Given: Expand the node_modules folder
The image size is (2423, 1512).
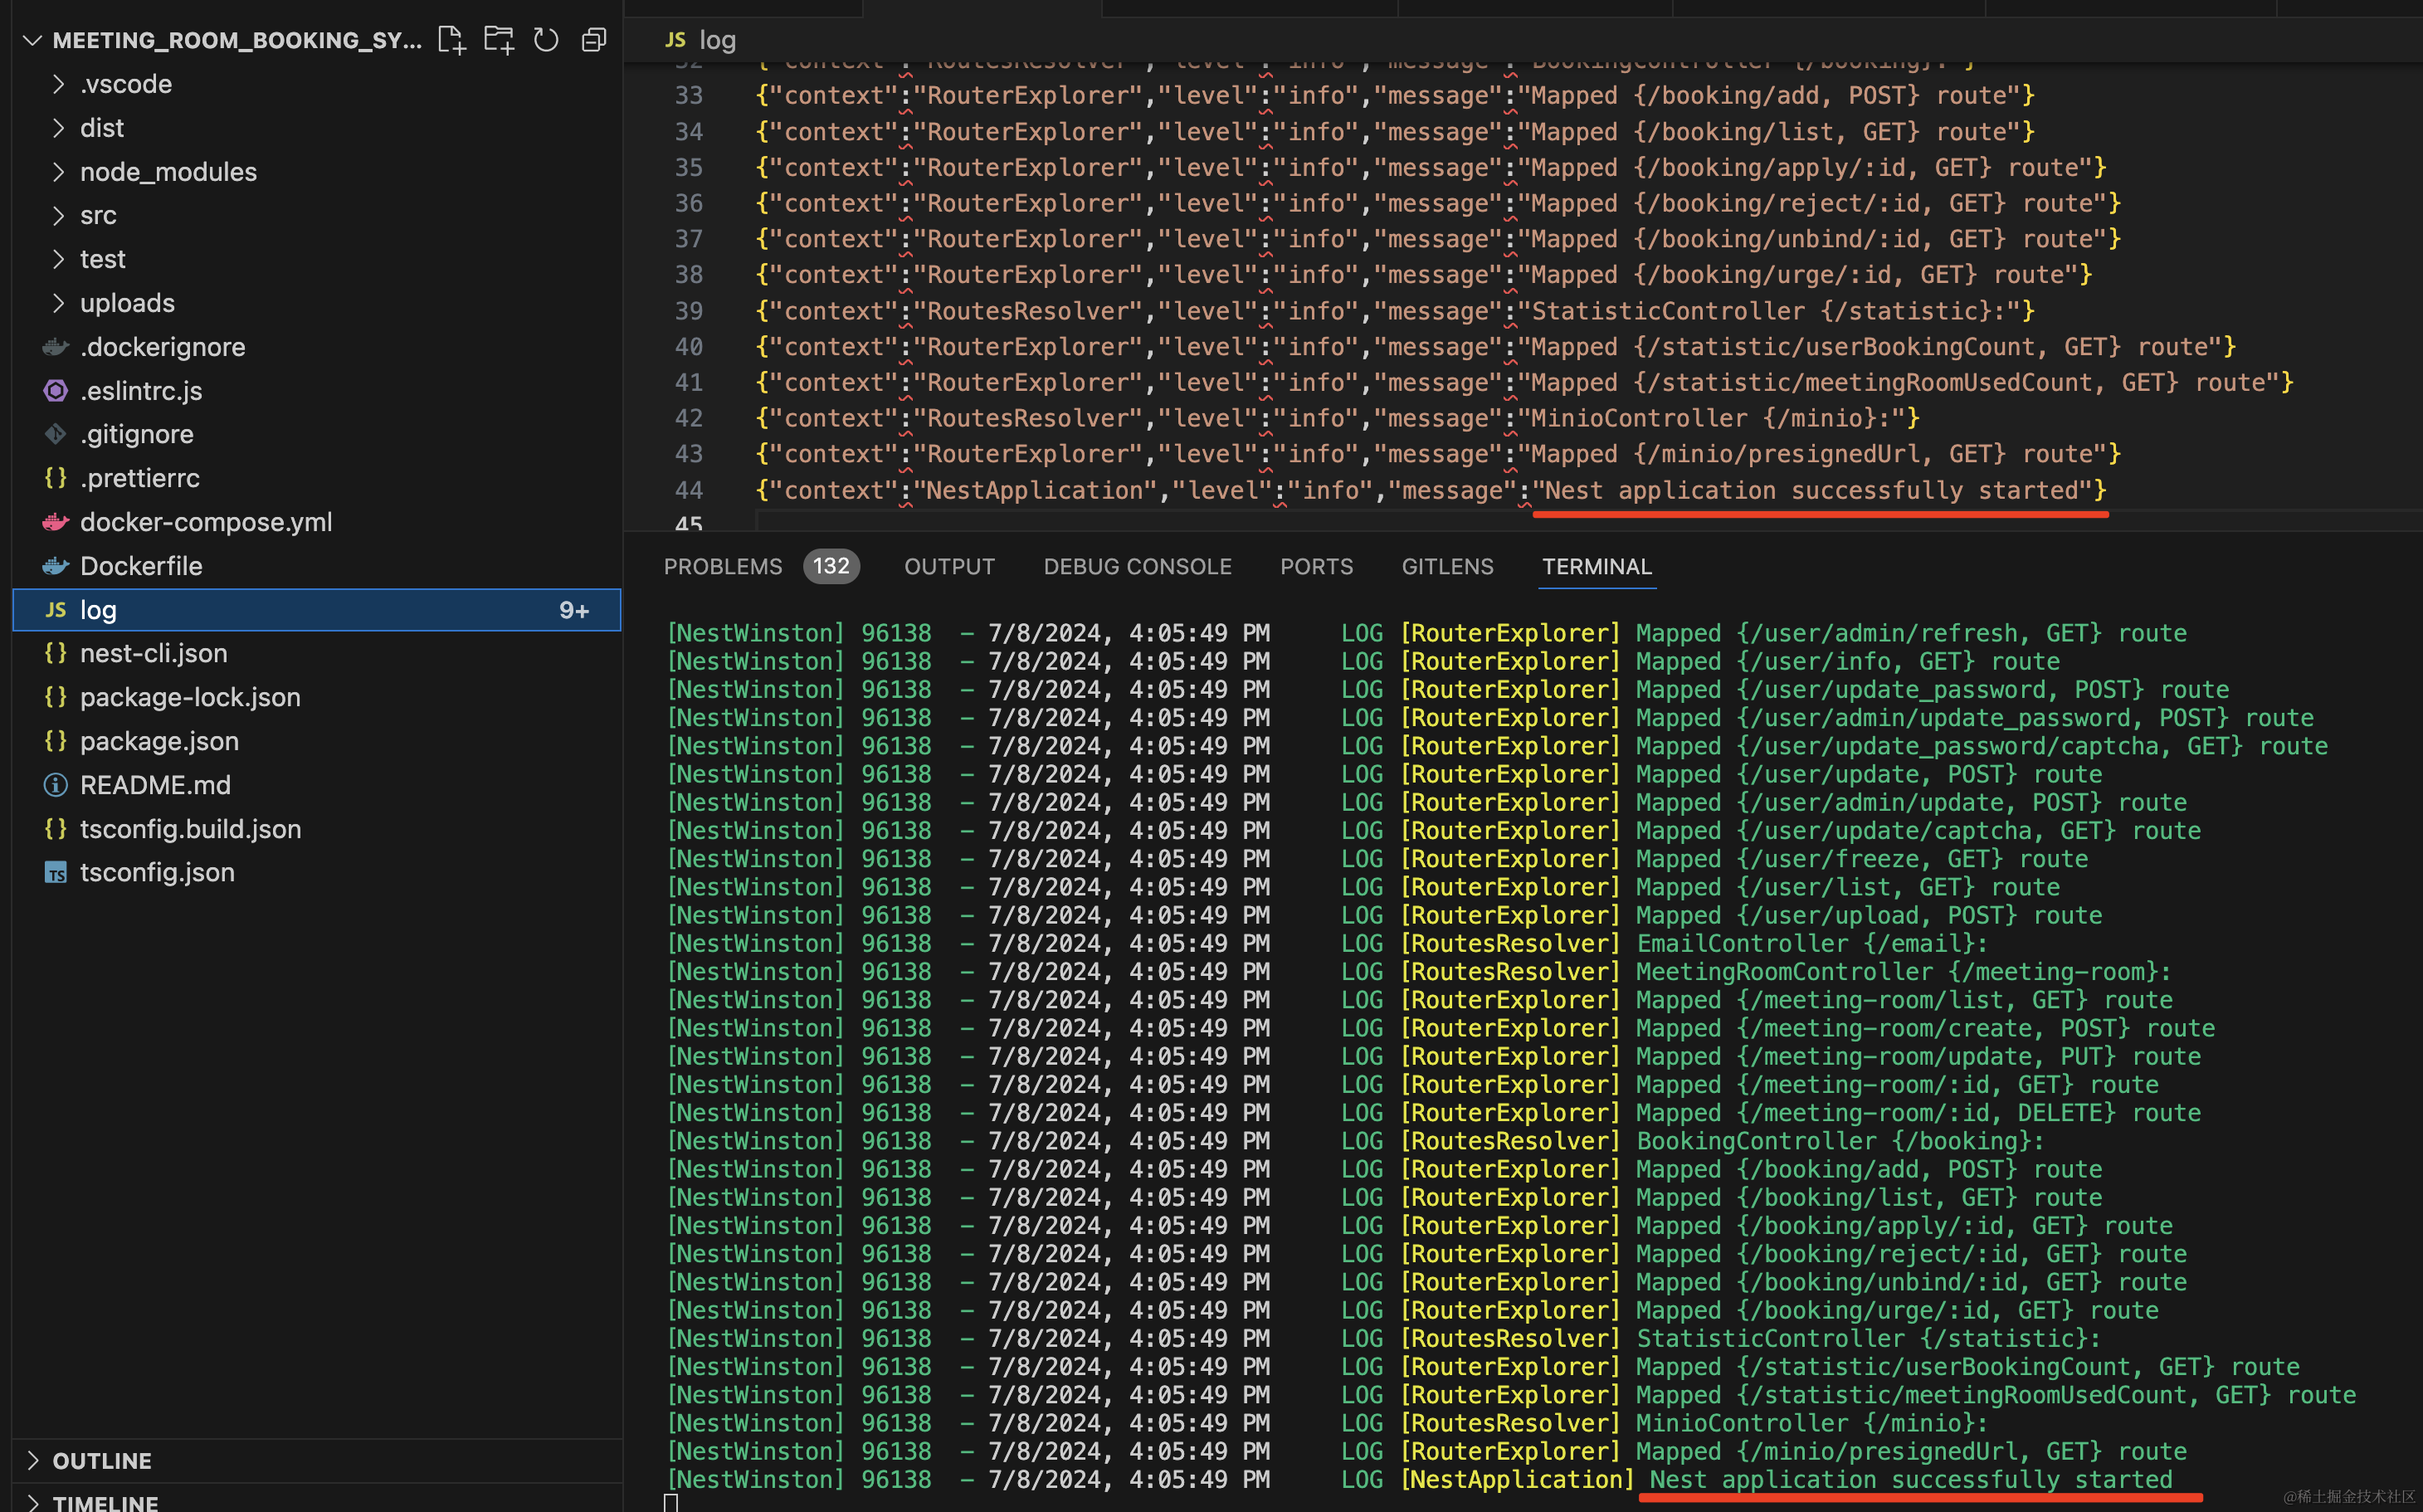Looking at the screenshot, I should tap(168, 172).
